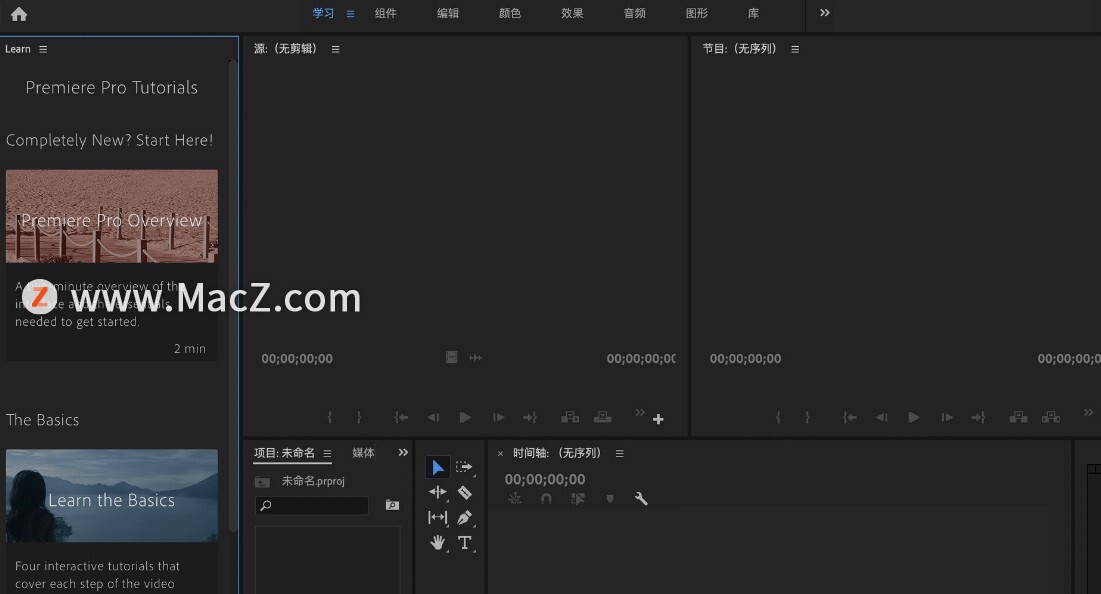Toggle snap magnet in timeline
The image size is (1101, 594).
546,499
